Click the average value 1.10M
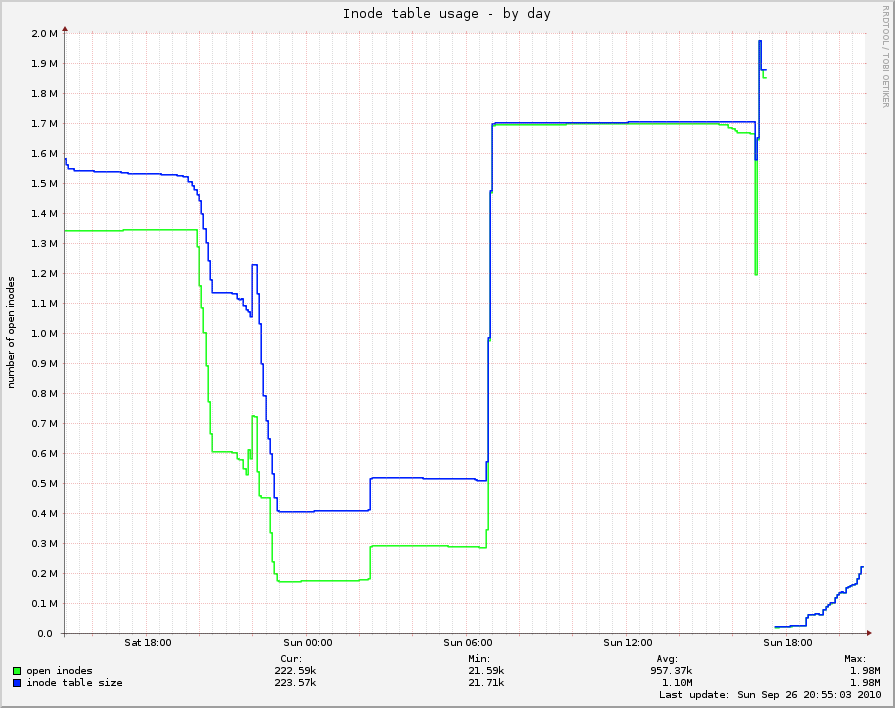 pos(678,683)
